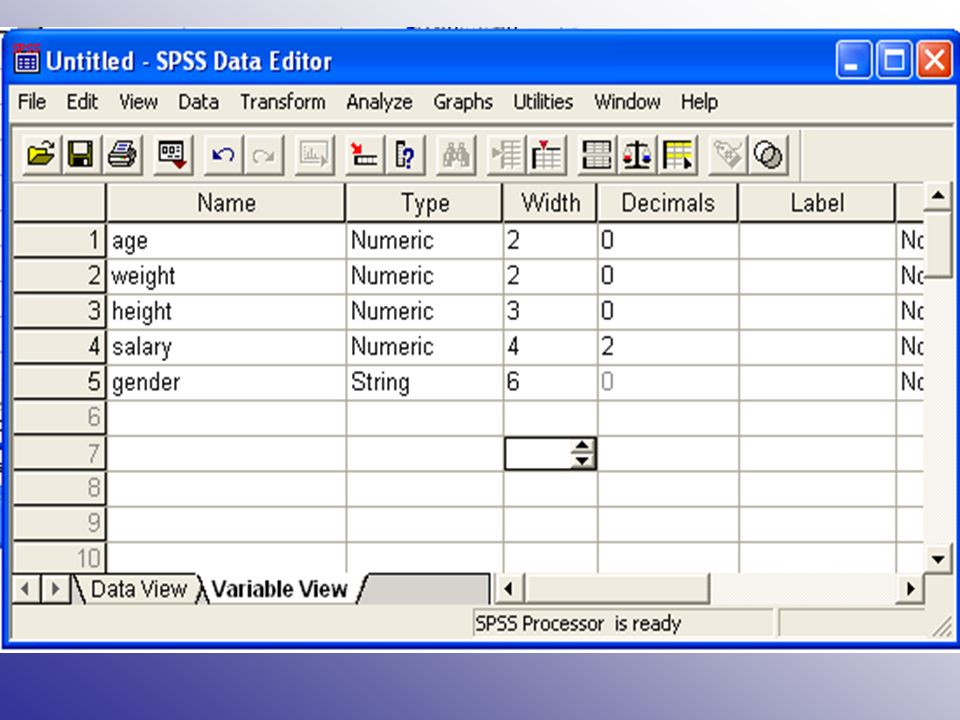
Task: Click the Name column header
Action: (226, 203)
